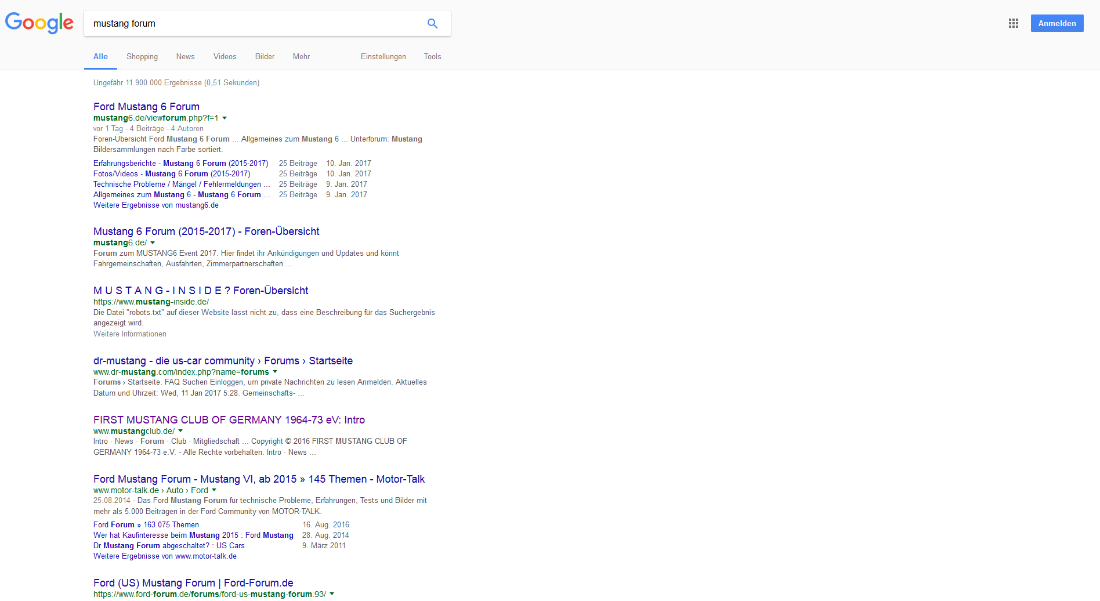Open the Ford Mustang 6 Forum result
The width and height of the screenshot is (1100, 601).
pos(146,107)
